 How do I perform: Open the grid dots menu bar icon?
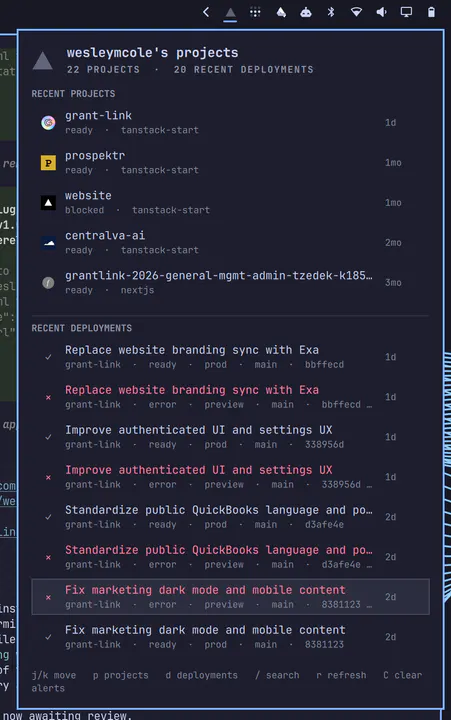tap(255, 12)
